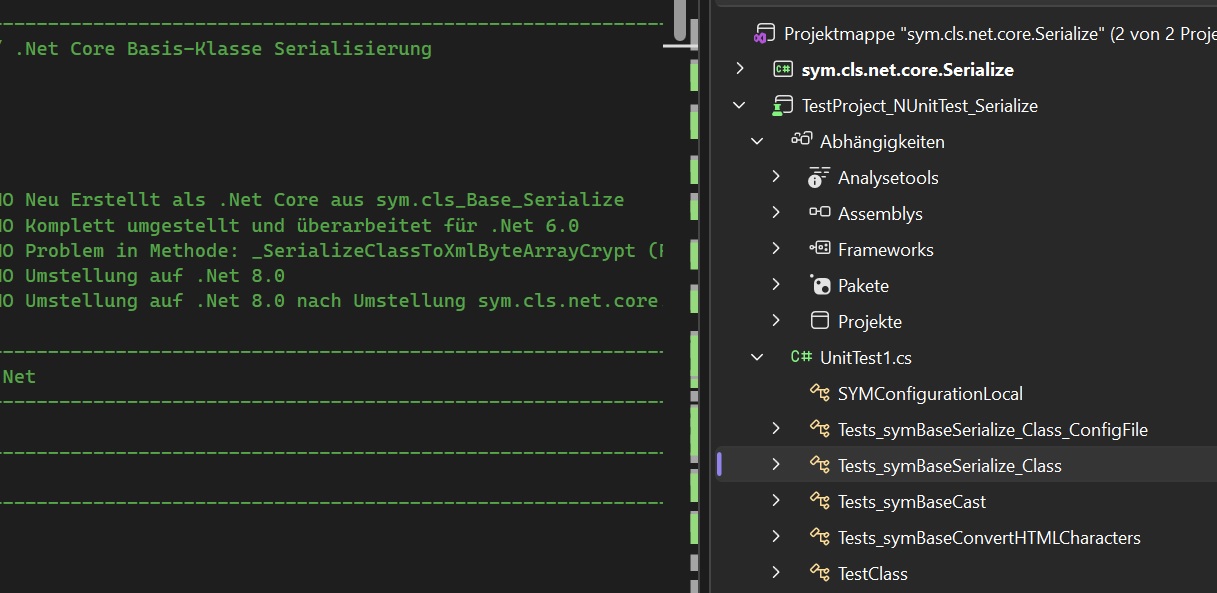Click the Analysetools icon

819,178
